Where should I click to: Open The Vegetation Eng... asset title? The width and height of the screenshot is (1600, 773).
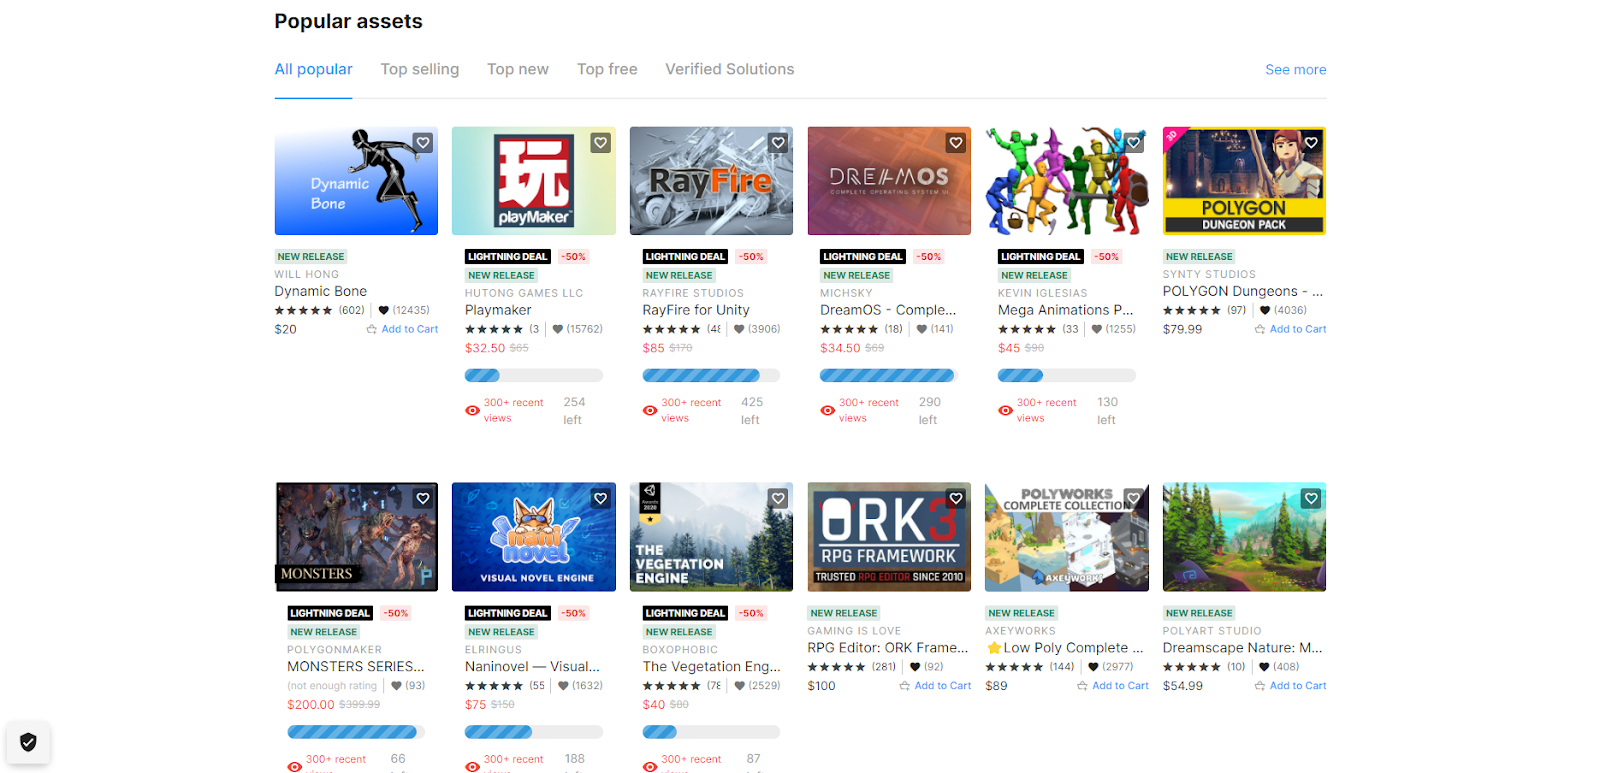(711, 666)
